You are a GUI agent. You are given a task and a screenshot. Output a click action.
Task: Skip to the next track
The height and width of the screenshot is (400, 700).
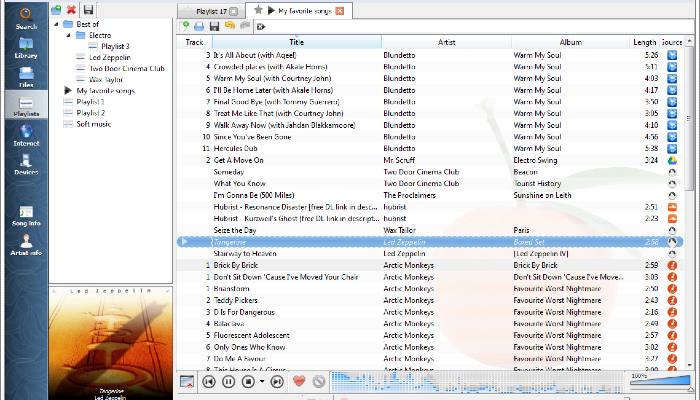tap(277, 382)
